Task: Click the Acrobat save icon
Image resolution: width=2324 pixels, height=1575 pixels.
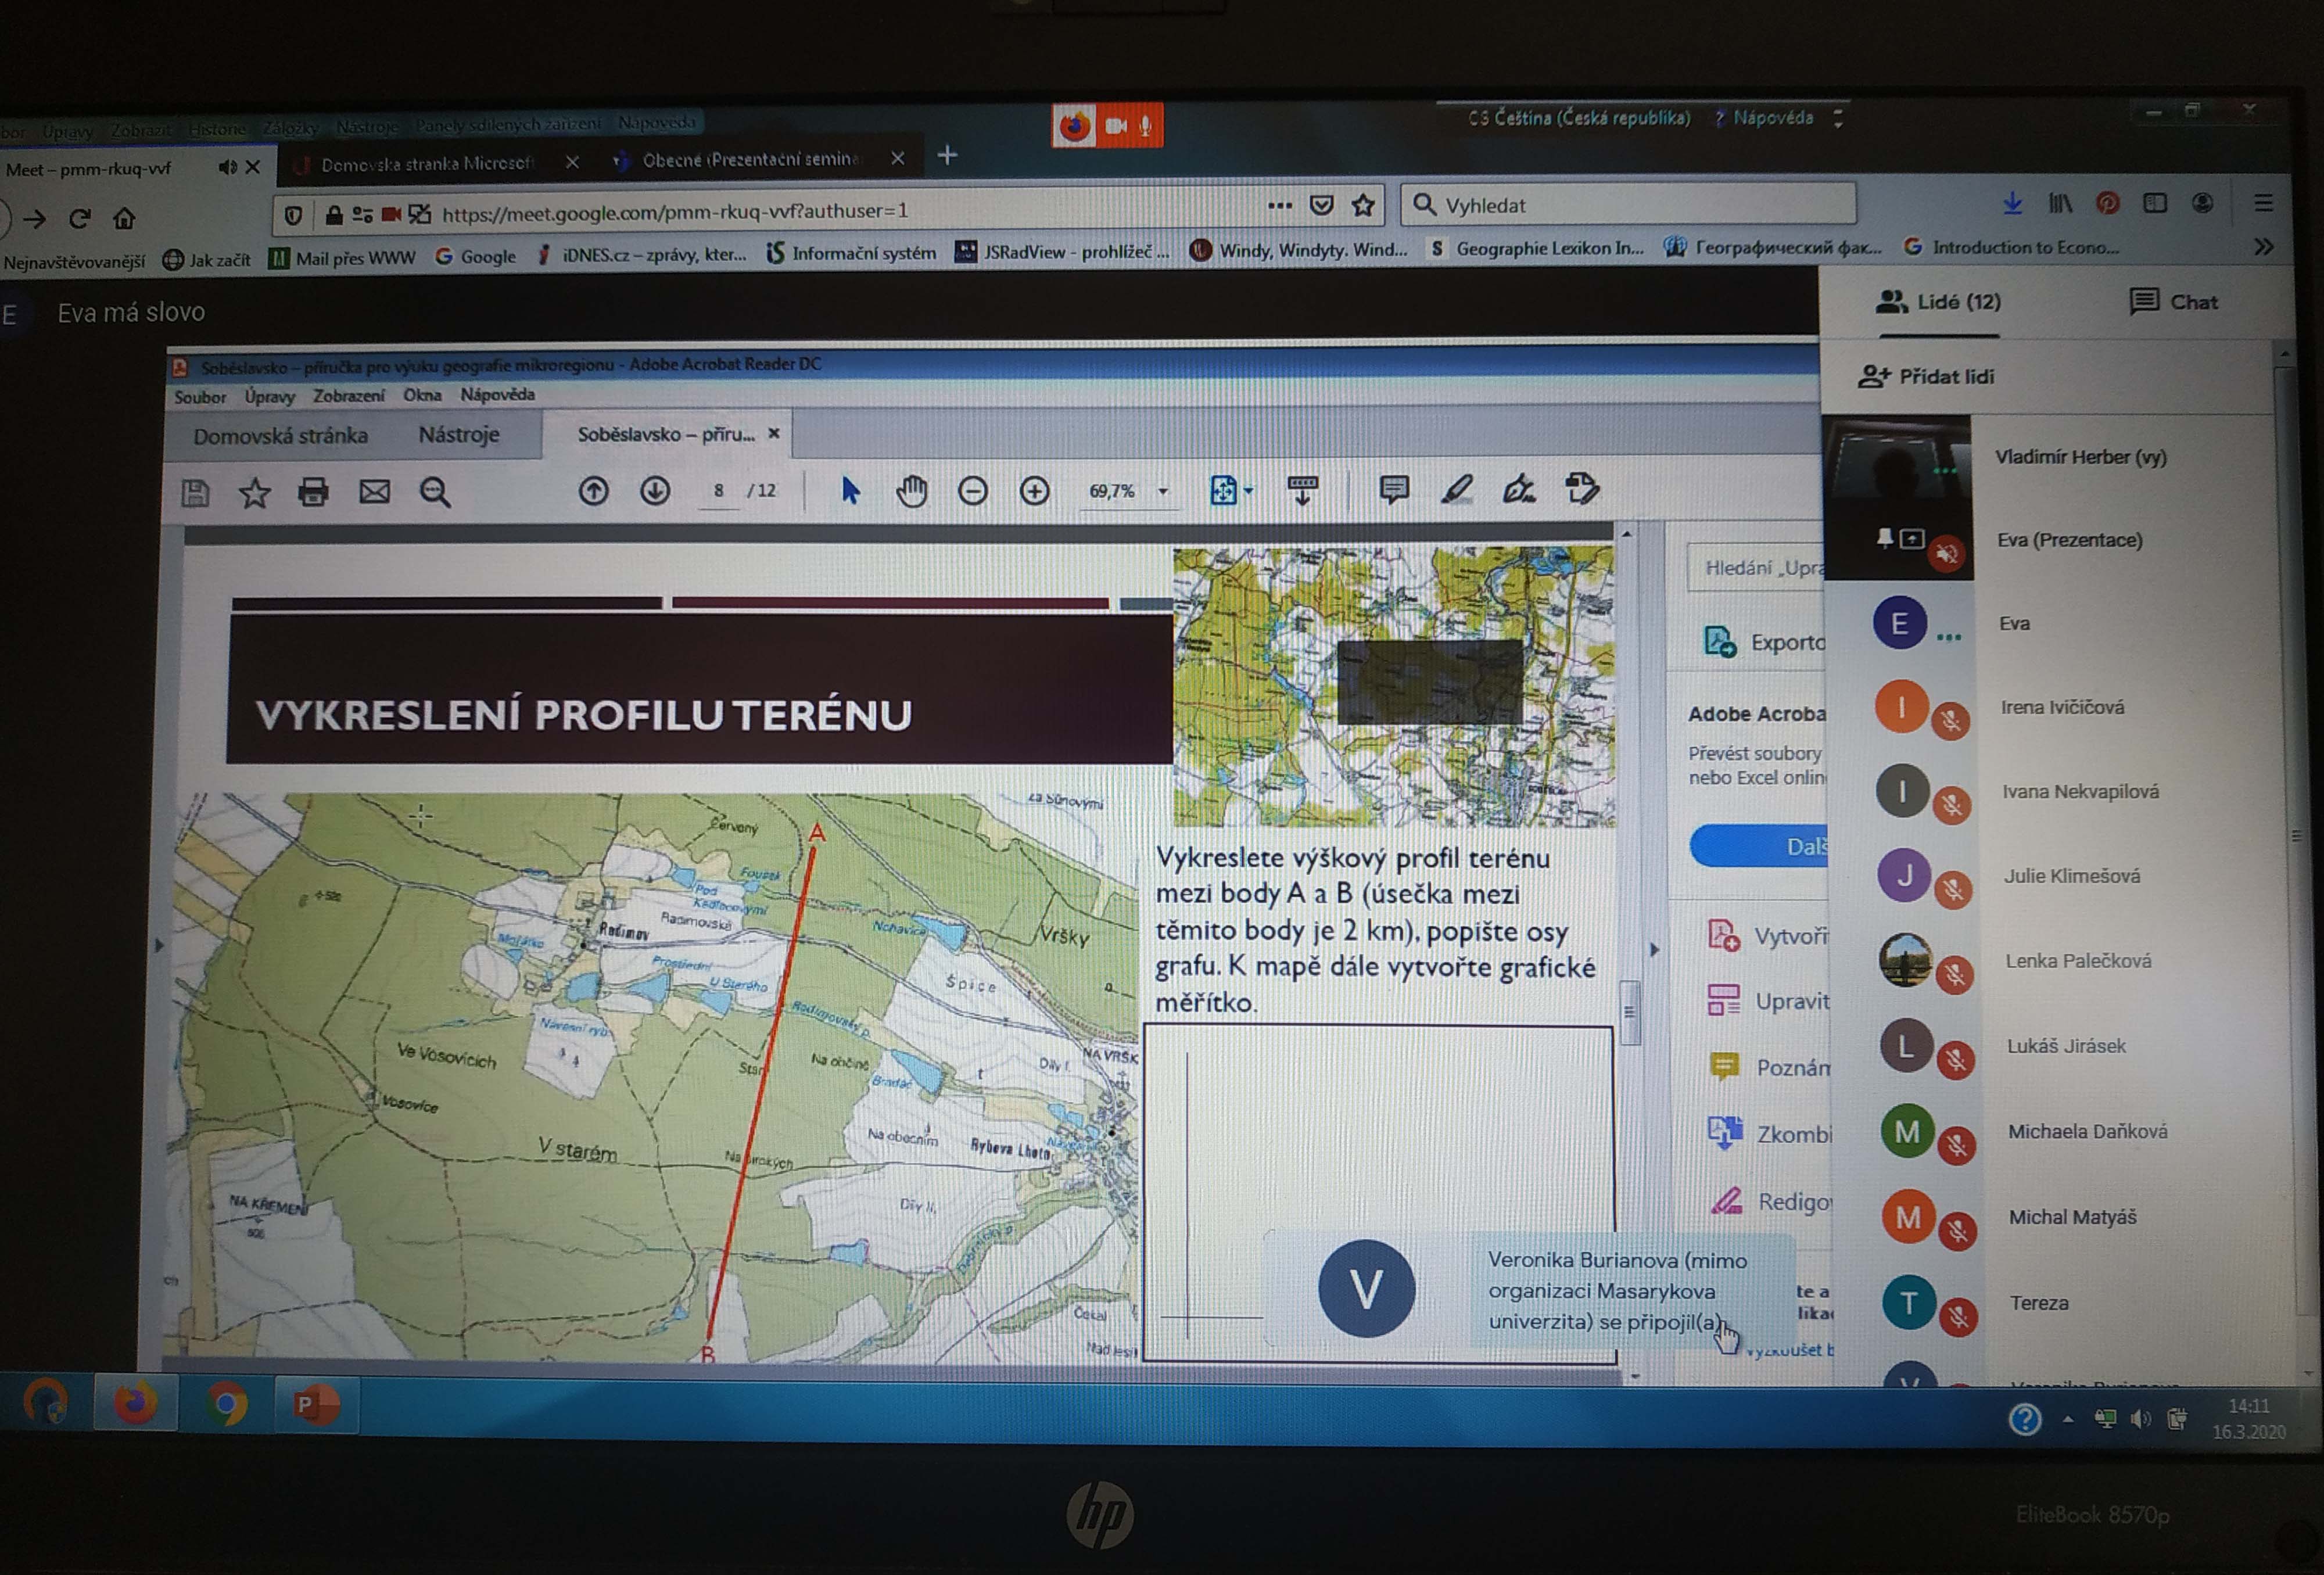Action: click(195, 493)
